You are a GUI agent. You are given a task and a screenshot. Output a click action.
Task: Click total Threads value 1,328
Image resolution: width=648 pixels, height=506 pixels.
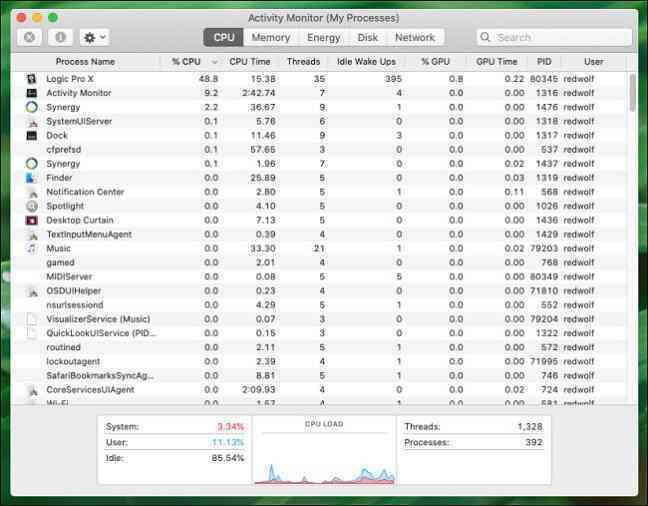click(x=530, y=427)
